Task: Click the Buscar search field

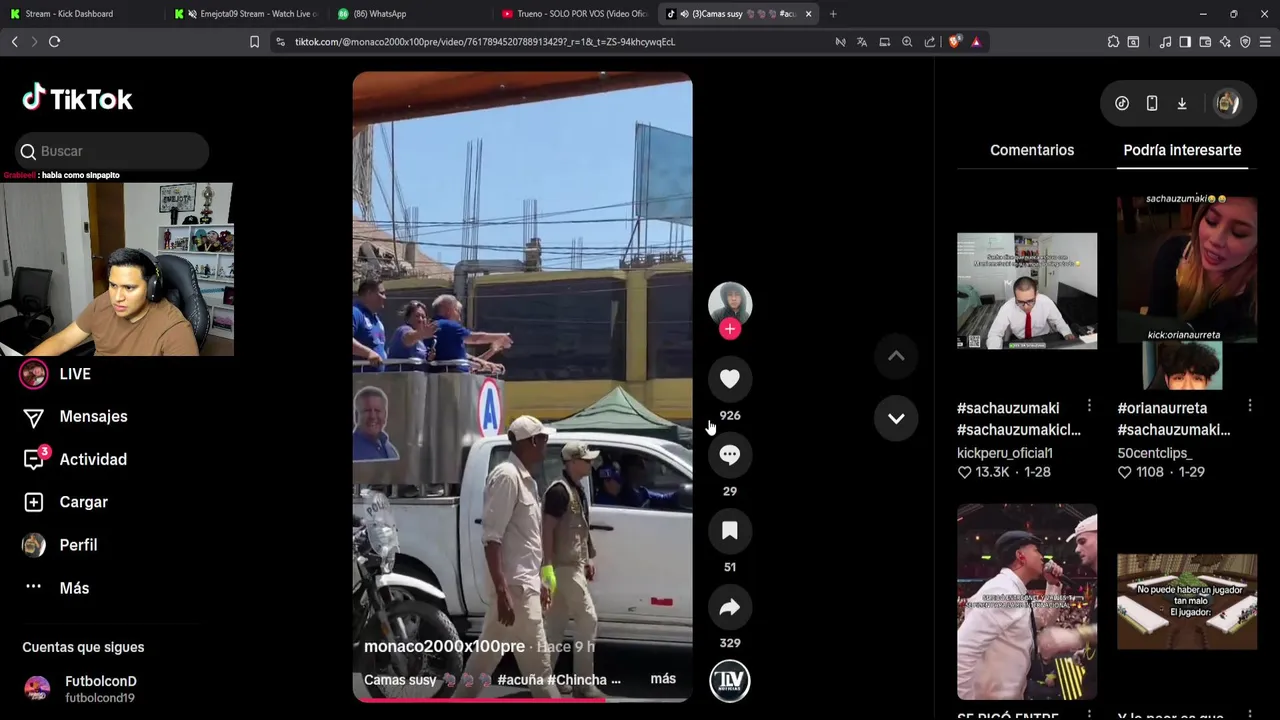Action: (111, 151)
